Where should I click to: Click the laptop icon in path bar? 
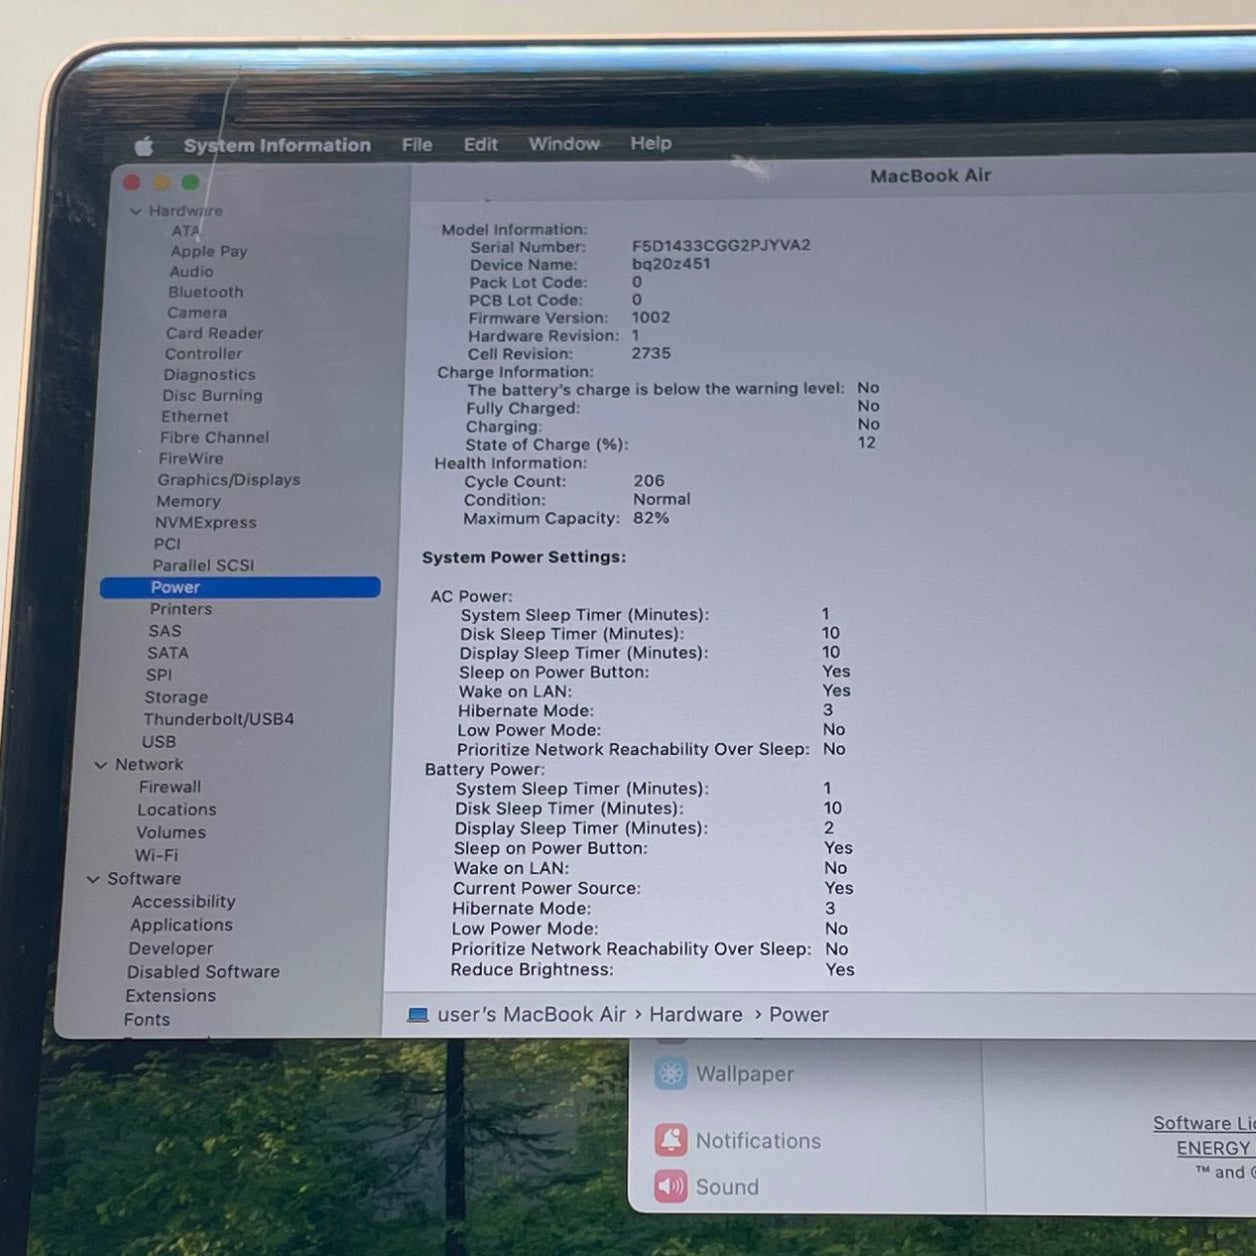[418, 1015]
